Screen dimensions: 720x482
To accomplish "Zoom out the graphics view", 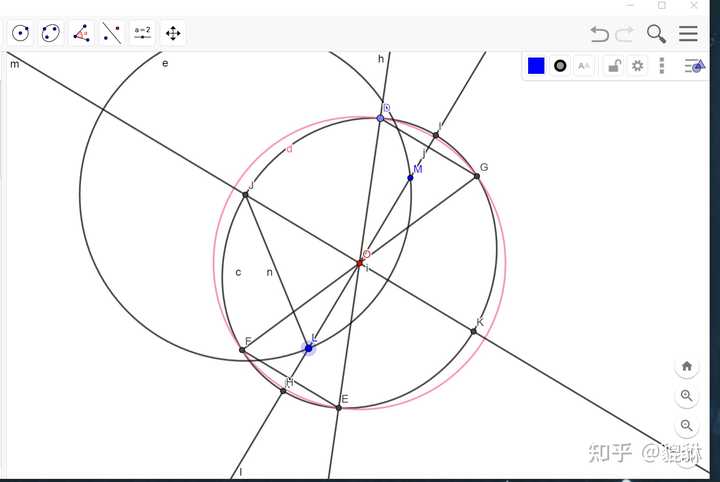I will tap(687, 426).
